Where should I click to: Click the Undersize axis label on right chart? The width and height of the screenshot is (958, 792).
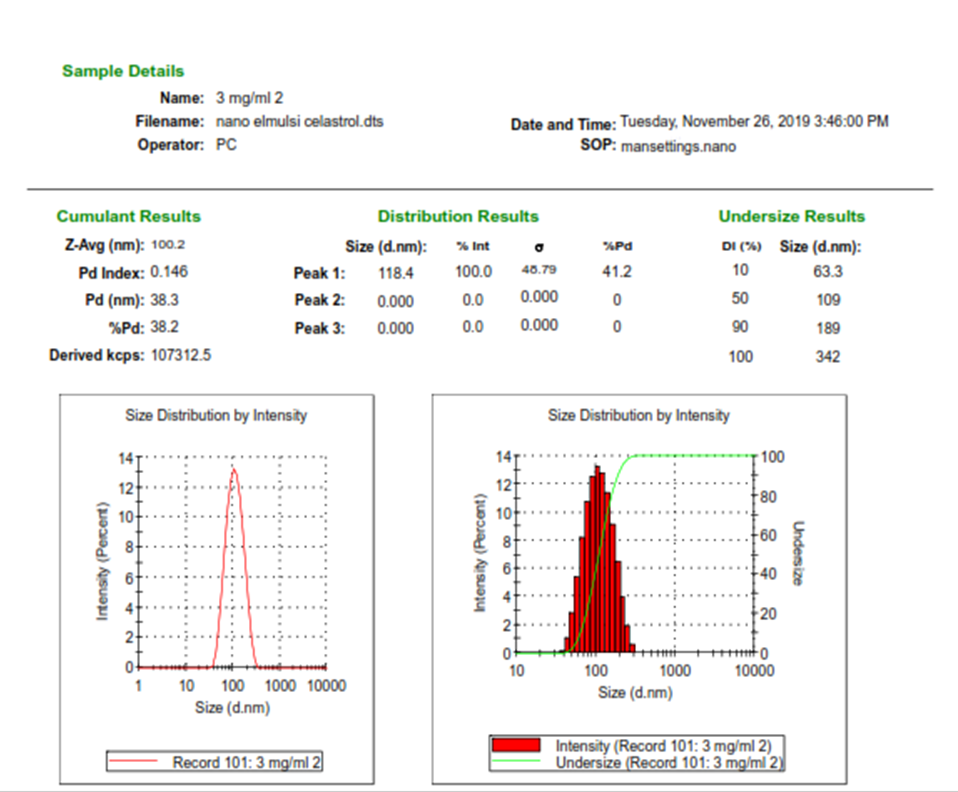pyautogui.click(x=797, y=553)
